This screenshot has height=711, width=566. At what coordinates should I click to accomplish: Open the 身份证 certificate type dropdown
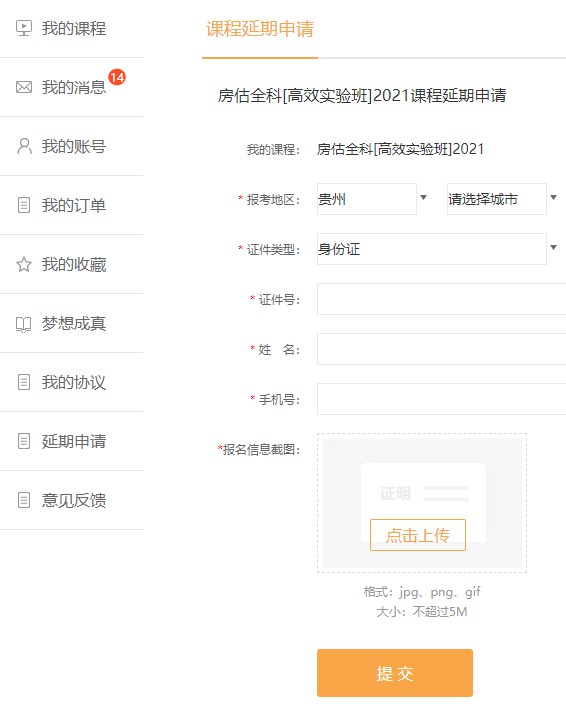tap(438, 249)
